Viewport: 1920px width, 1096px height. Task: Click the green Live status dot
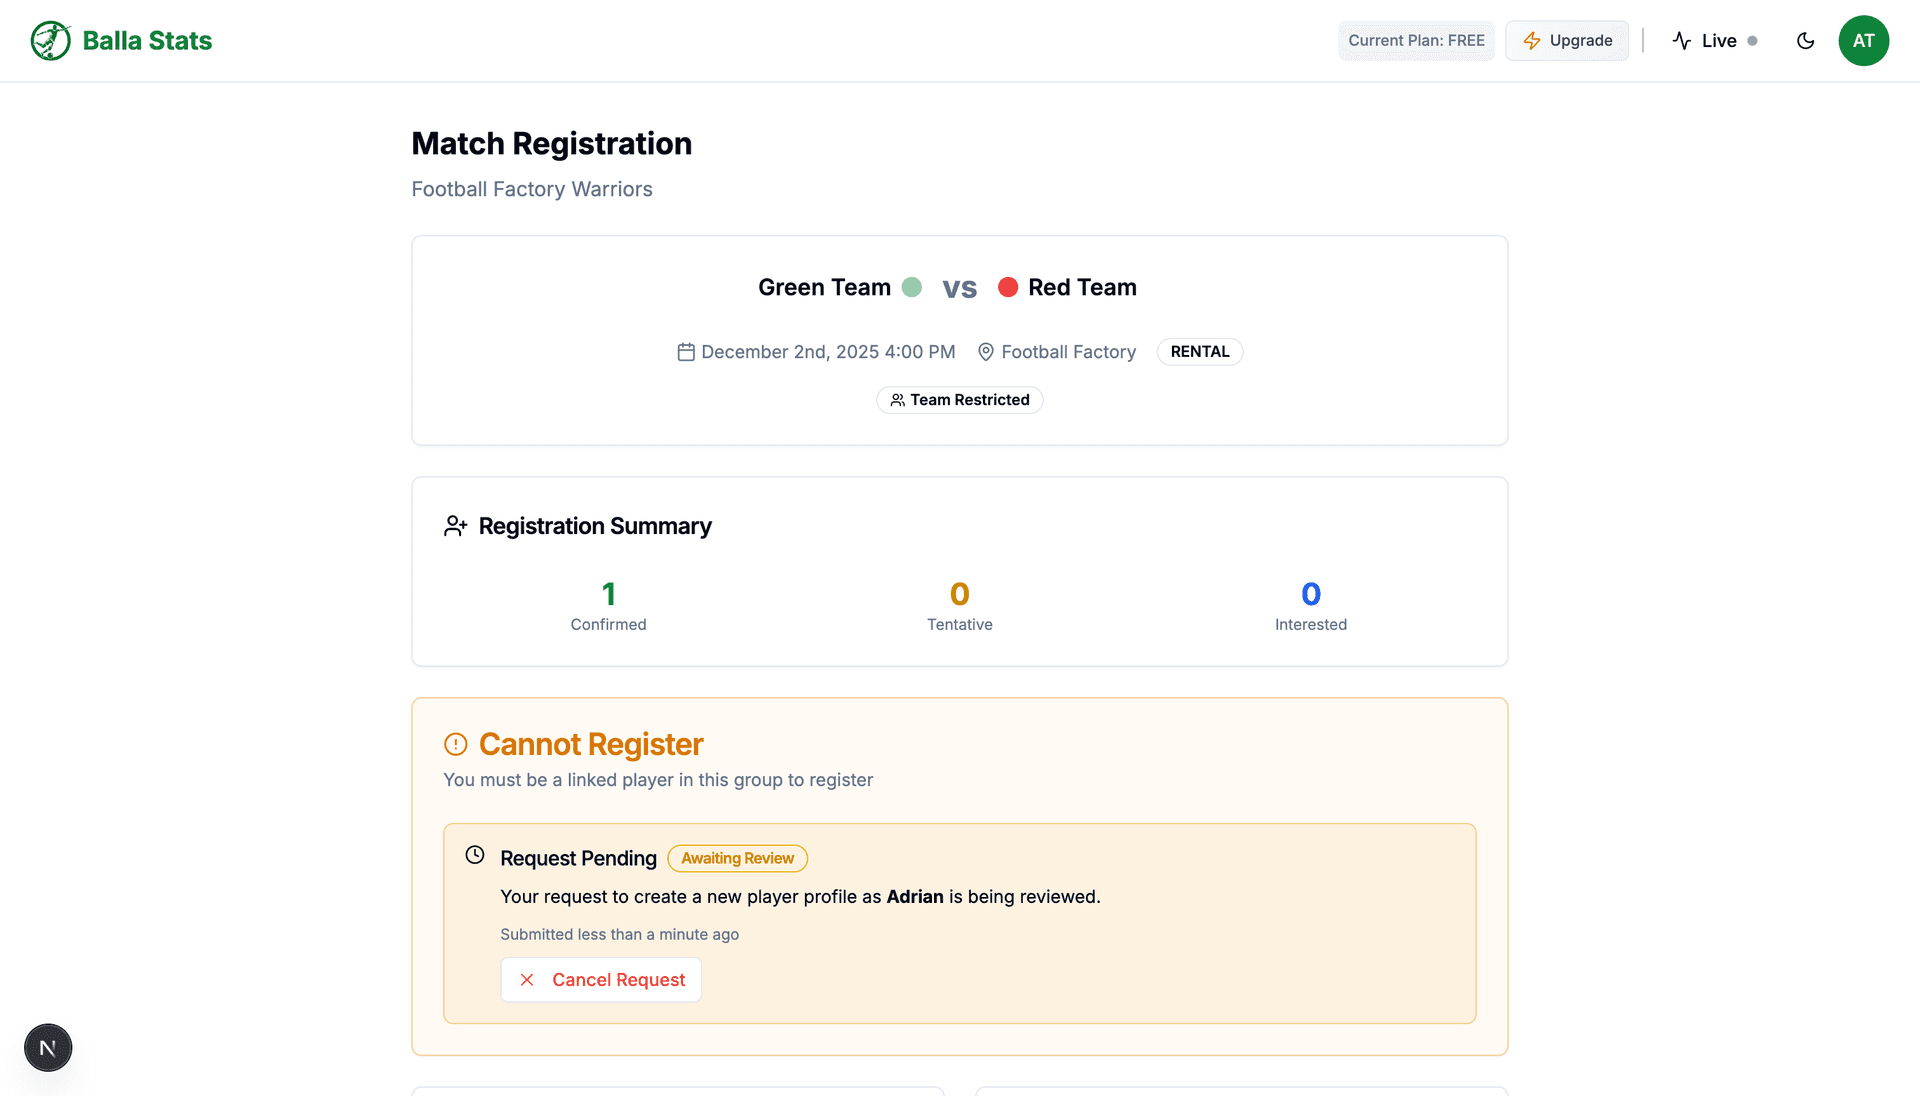pos(1752,41)
